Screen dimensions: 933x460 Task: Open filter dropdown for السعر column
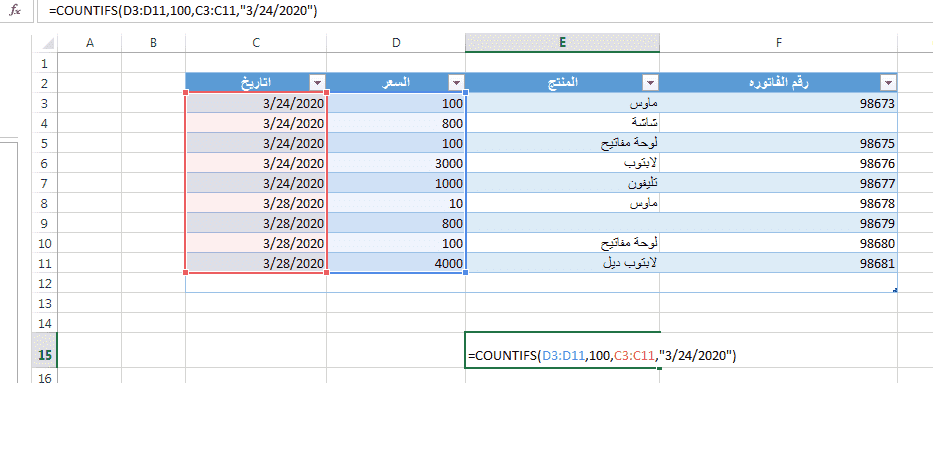456,82
